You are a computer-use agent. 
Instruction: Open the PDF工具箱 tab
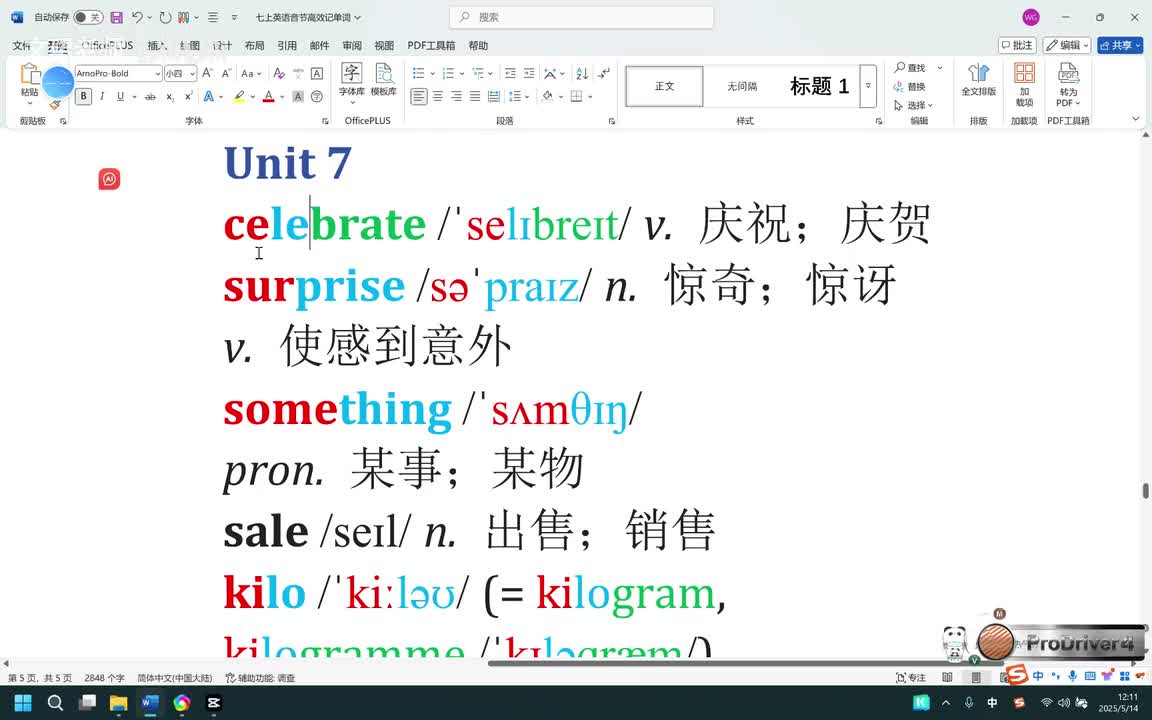(431, 46)
